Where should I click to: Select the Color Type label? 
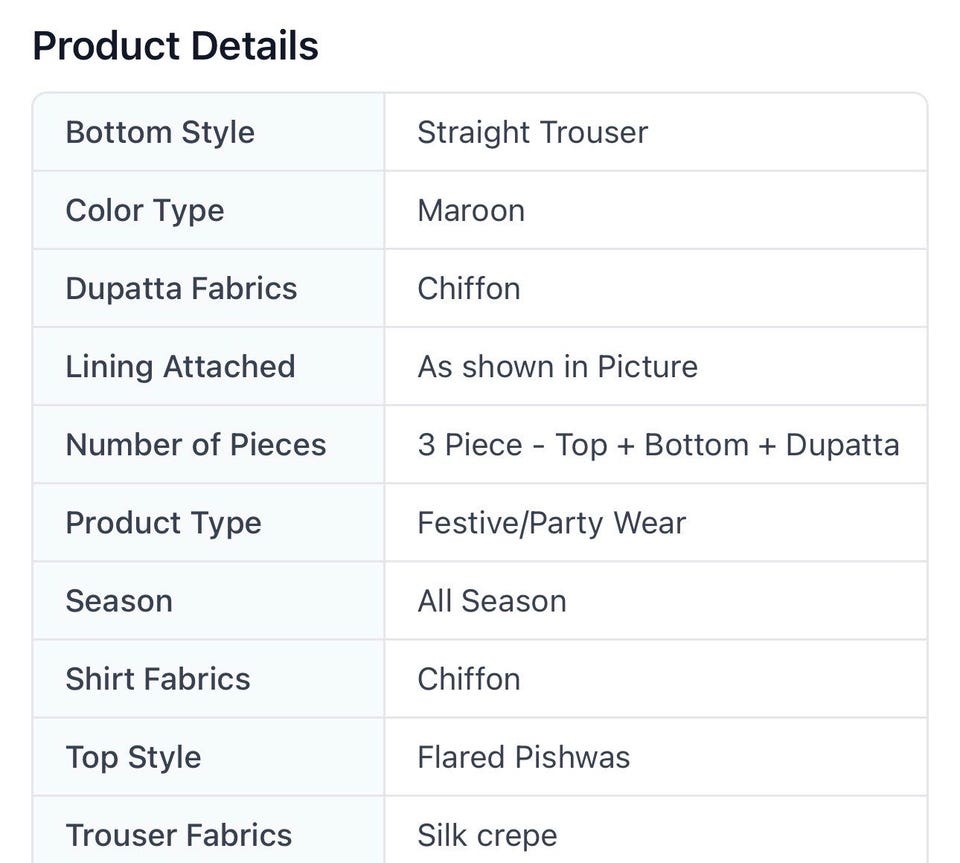point(145,211)
